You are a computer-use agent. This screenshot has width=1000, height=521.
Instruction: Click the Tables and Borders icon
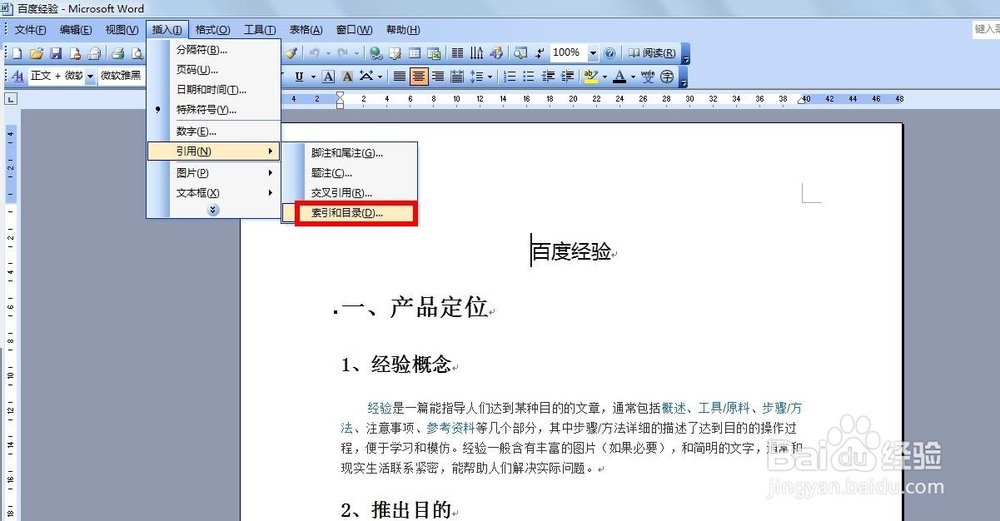[395, 54]
